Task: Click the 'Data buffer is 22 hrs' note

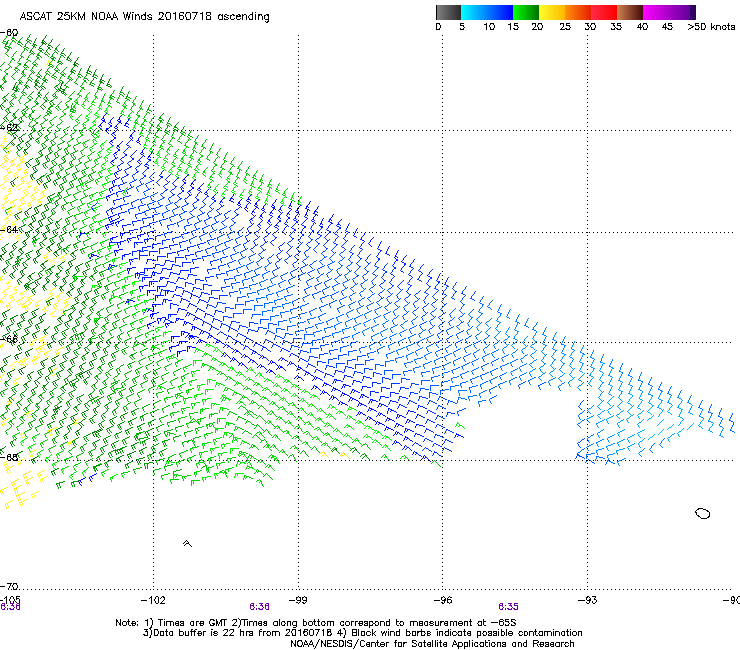Action: tap(362, 633)
